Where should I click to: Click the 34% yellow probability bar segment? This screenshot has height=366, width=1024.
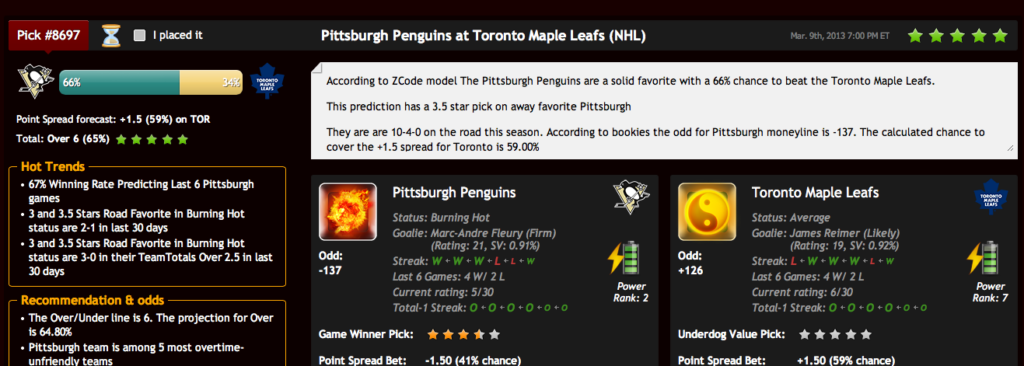212,82
